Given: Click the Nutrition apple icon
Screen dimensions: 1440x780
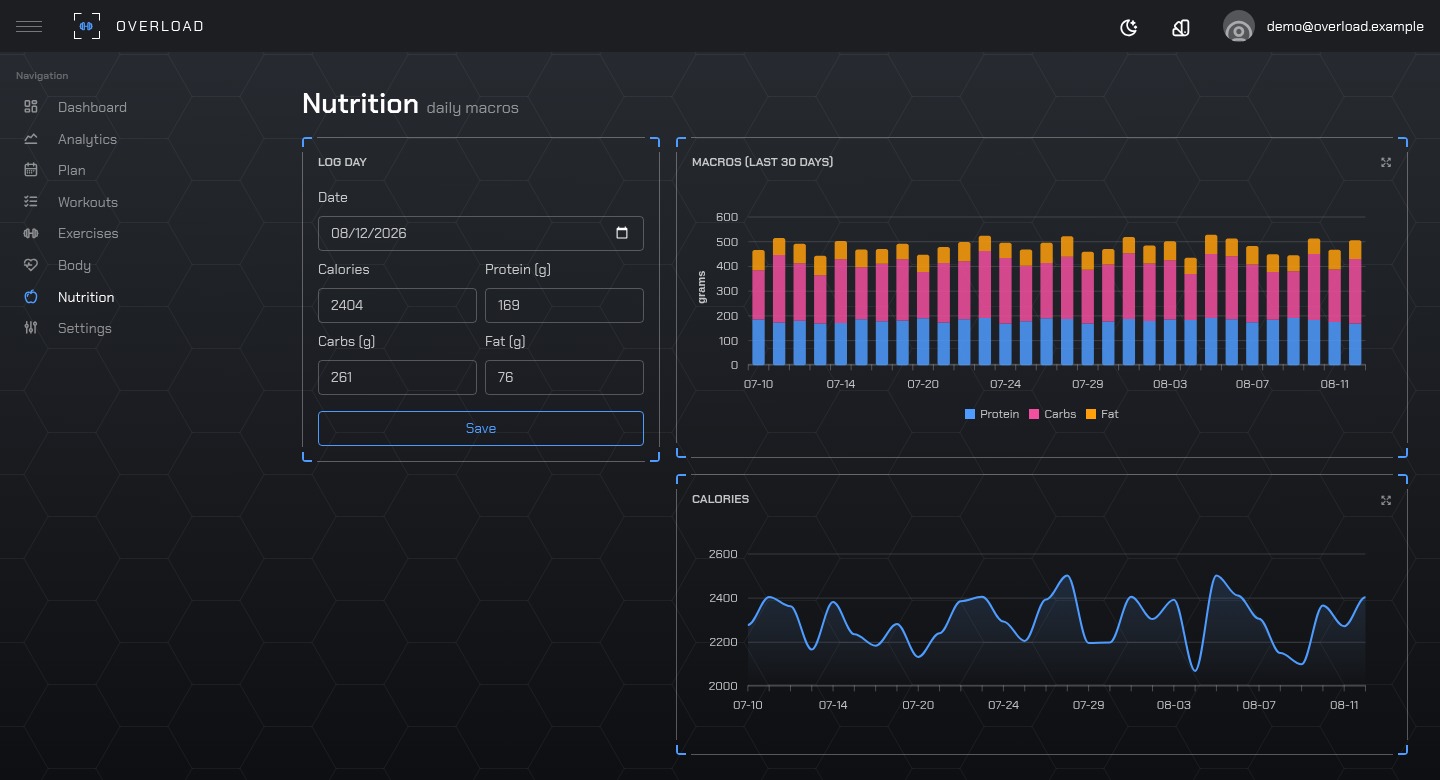Looking at the screenshot, I should [31, 297].
